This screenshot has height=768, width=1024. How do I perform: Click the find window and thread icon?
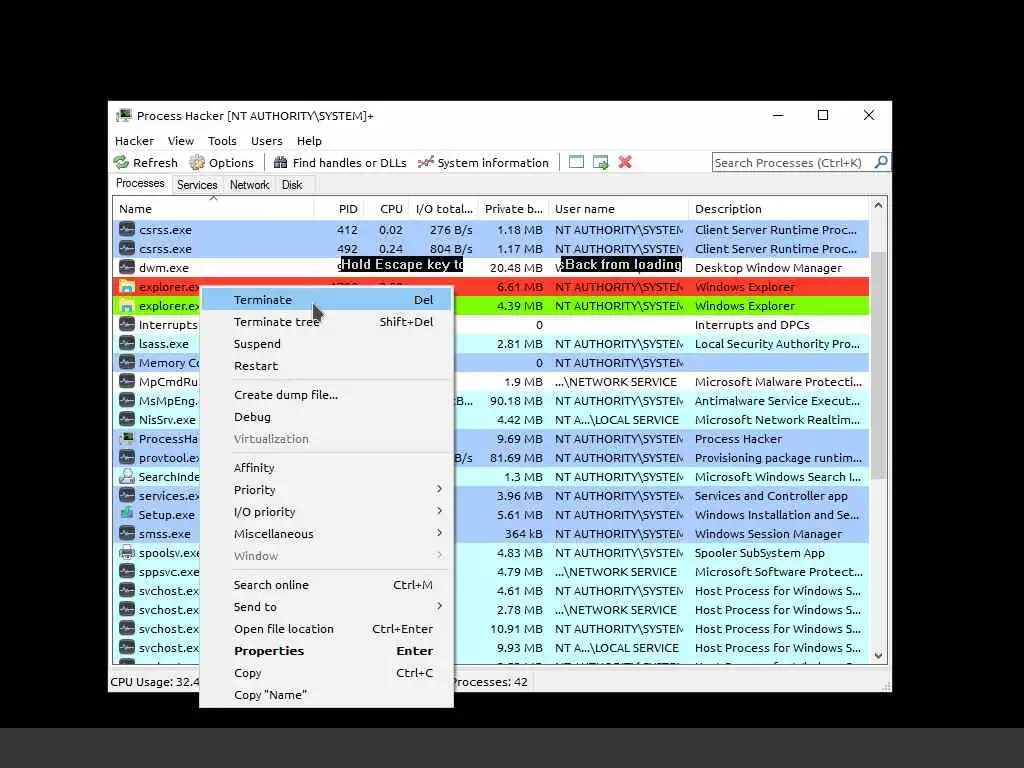click(600, 162)
